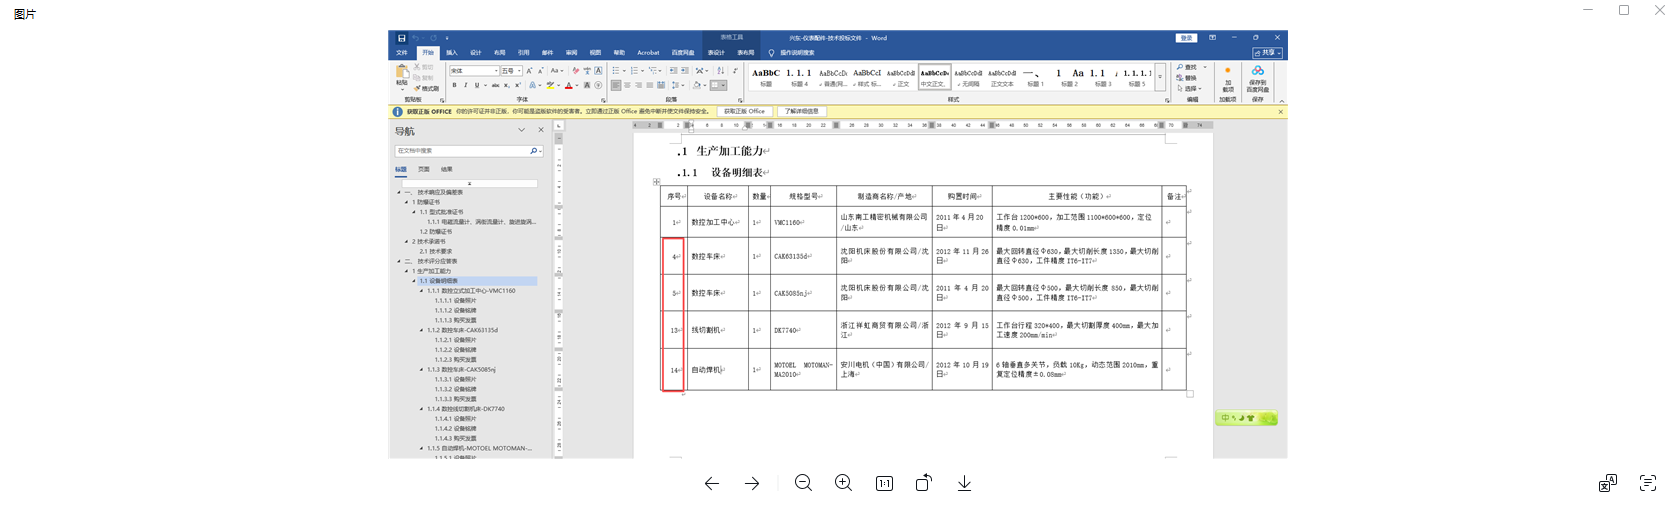Screen dimensions: 1676x505
Task: Switch to the Acrobat ribbon tab
Action: pos(648,53)
